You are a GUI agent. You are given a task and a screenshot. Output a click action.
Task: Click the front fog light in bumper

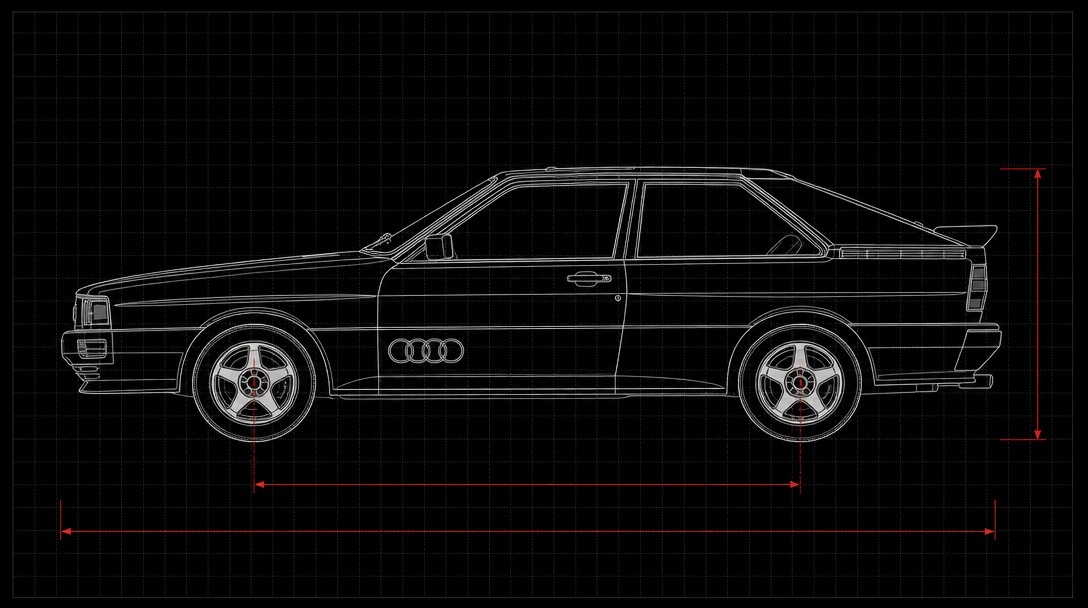(92, 348)
